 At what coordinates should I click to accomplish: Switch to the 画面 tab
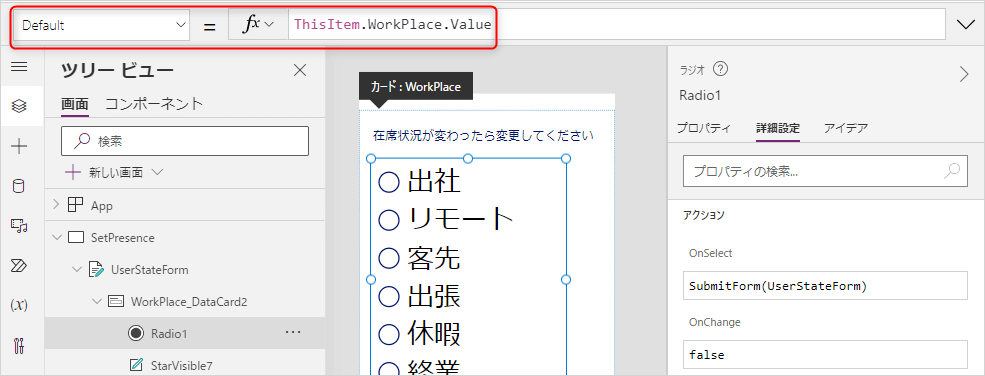[75, 104]
